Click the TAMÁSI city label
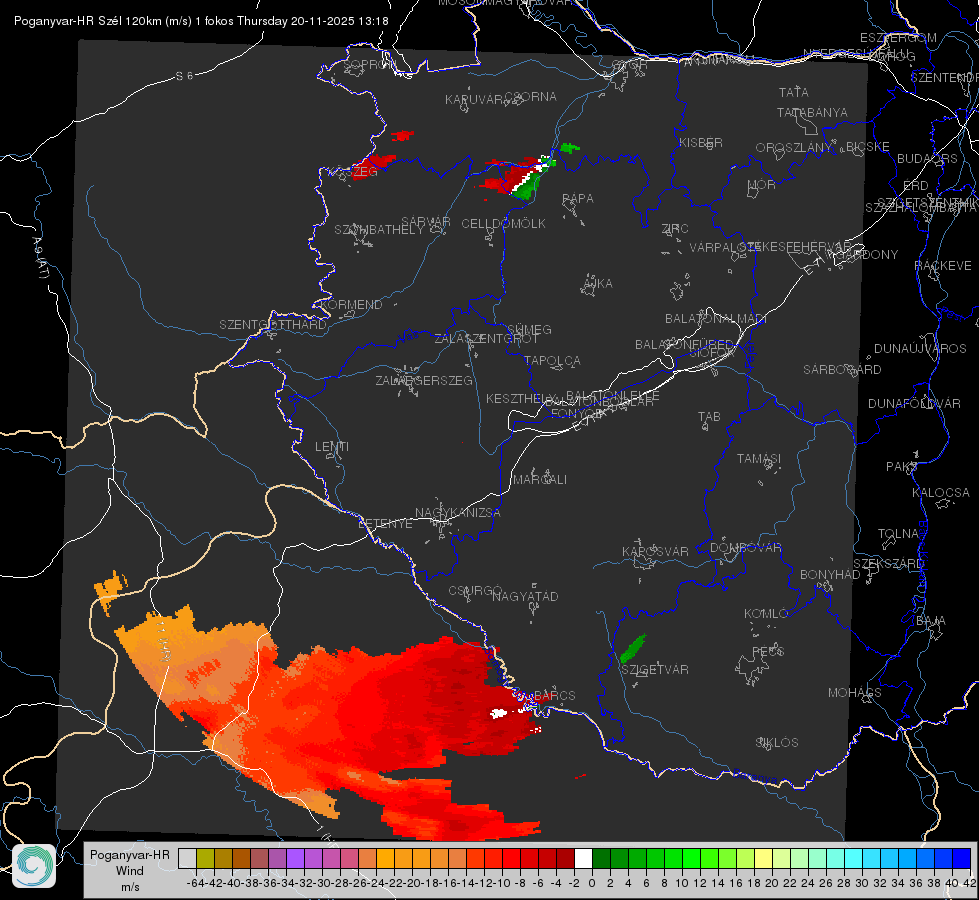 (x=759, y=458)
